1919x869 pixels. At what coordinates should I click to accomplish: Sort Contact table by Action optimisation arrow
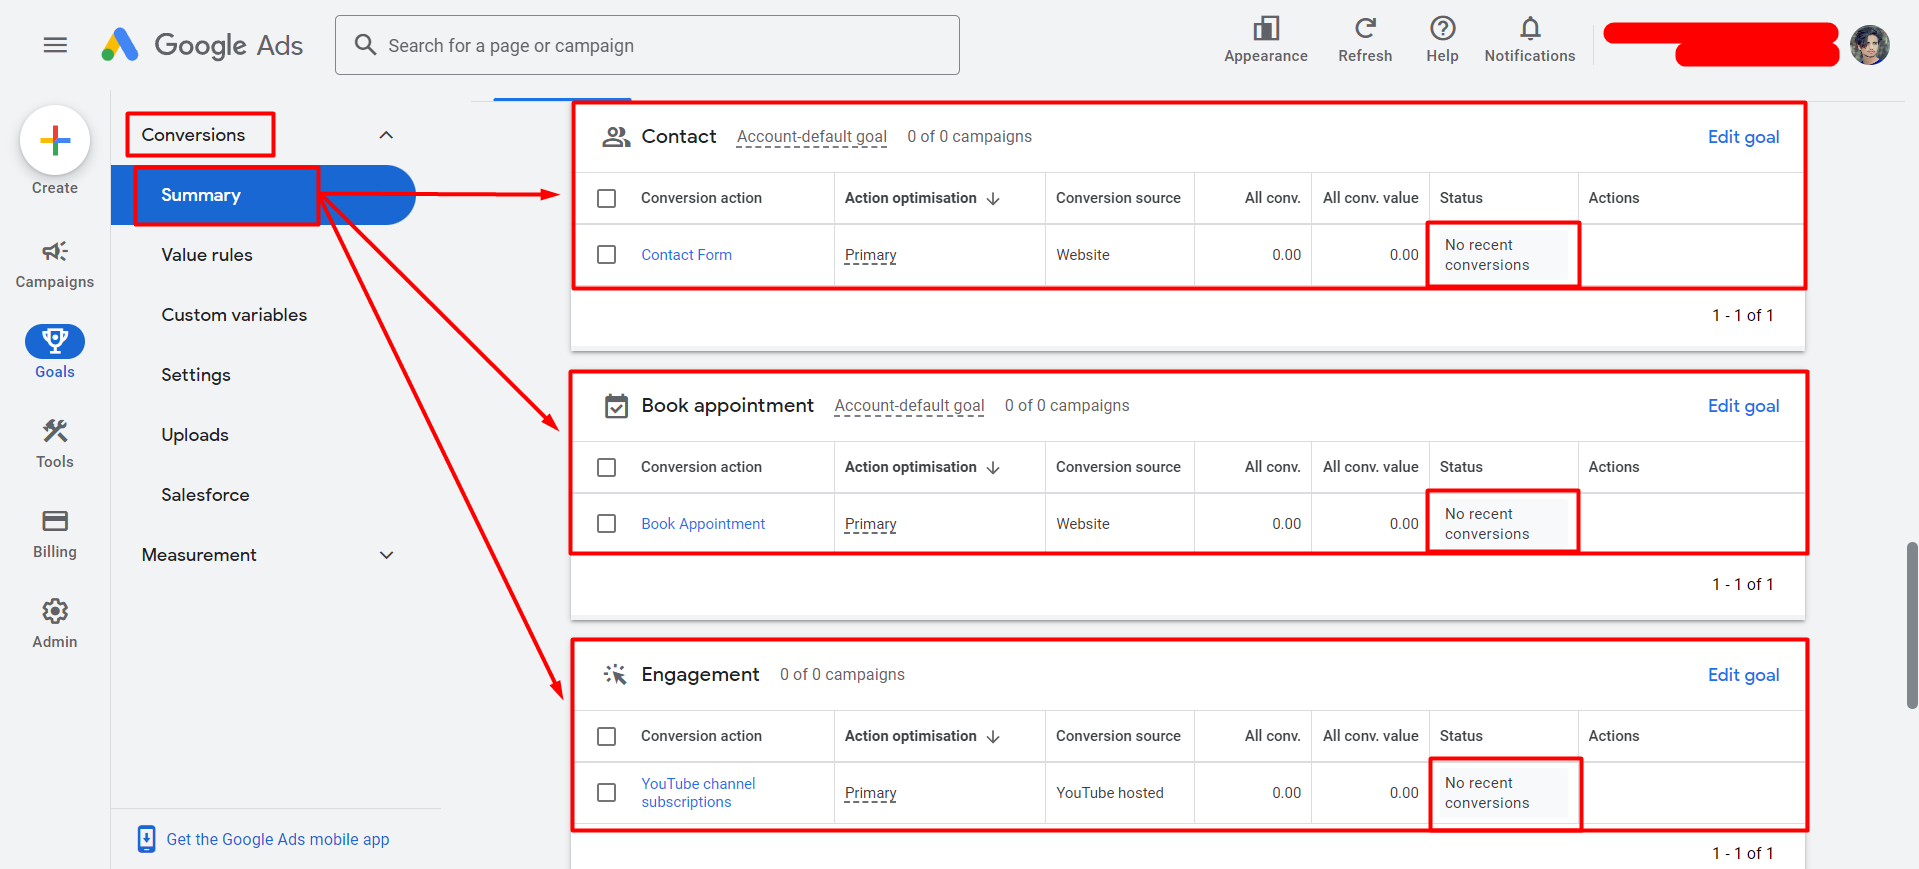(993, 199)
